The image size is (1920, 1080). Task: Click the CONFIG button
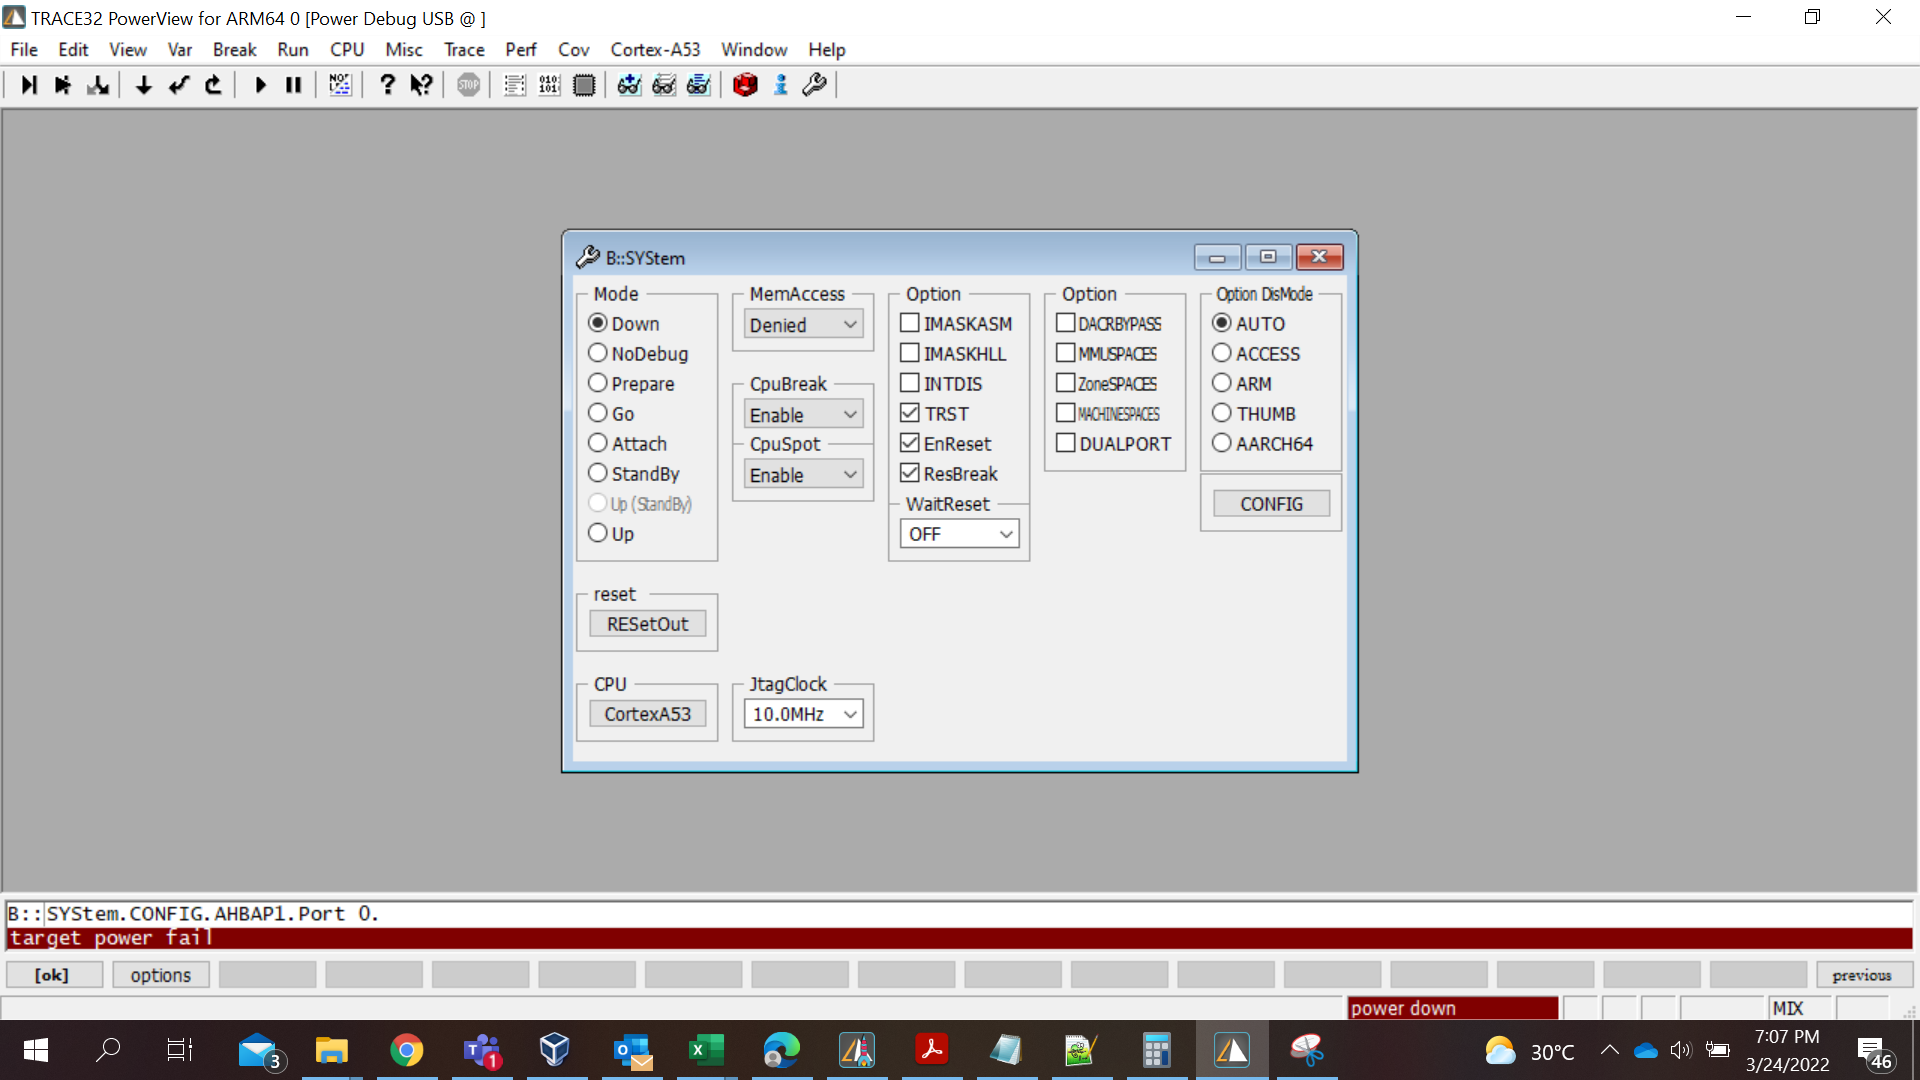pos(1271,504)
